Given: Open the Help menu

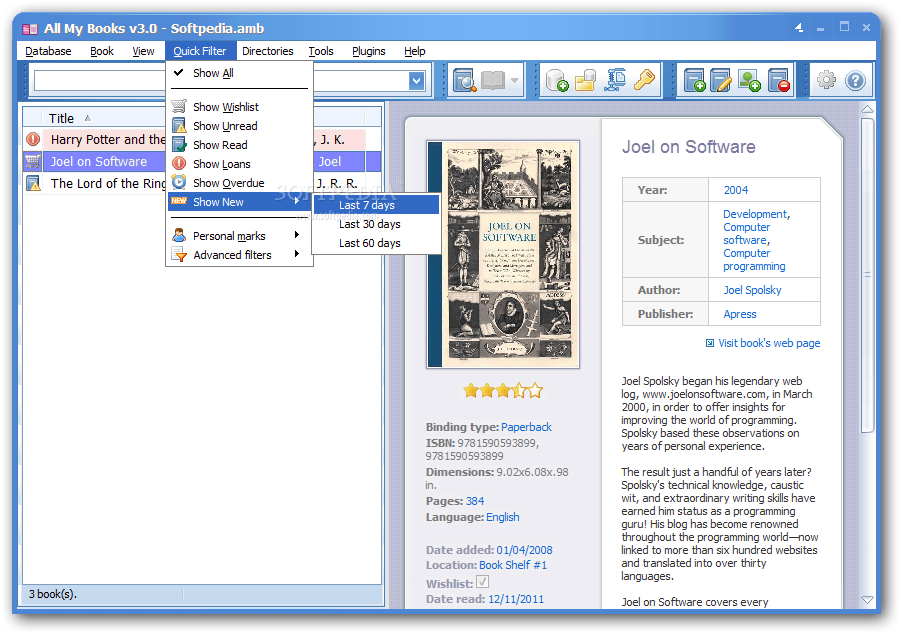Looking at the screenshot, I should (x=414, y=51).
